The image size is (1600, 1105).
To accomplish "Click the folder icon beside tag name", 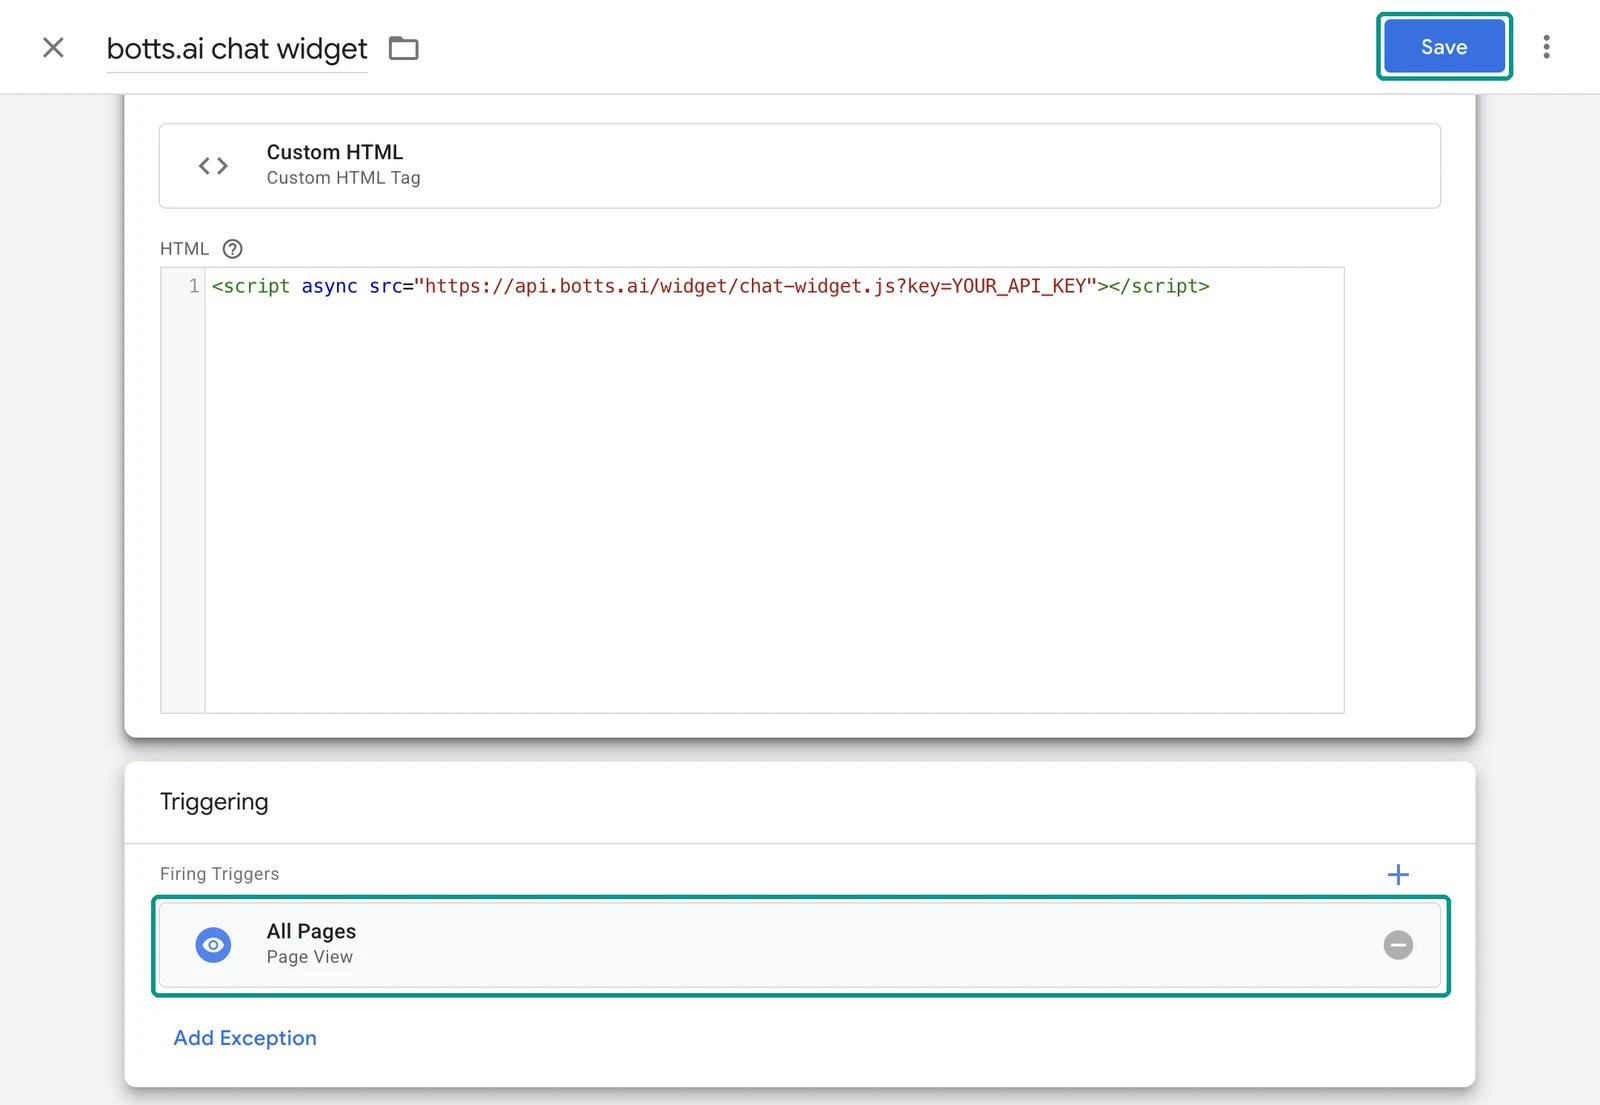I will 404,48.
